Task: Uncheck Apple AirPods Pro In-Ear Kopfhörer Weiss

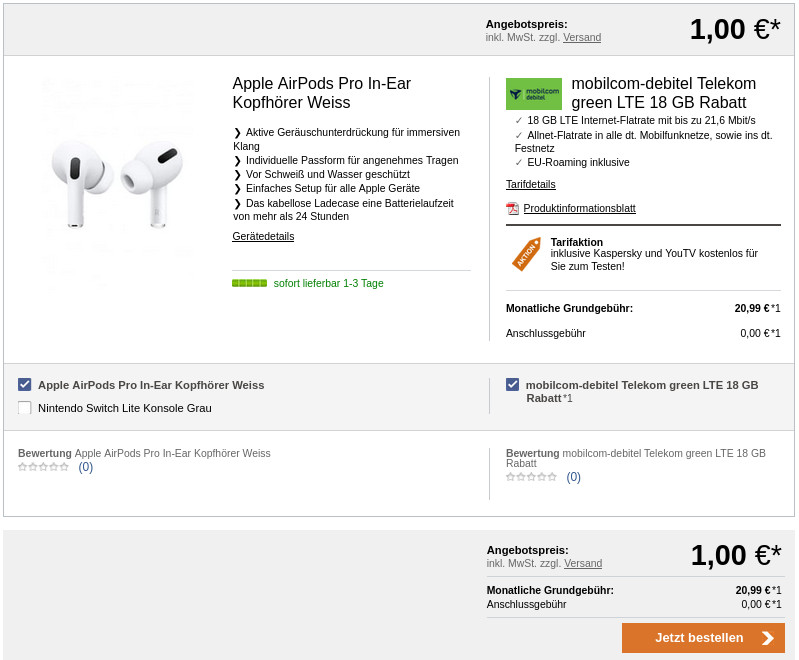Action: pos(25,384)
